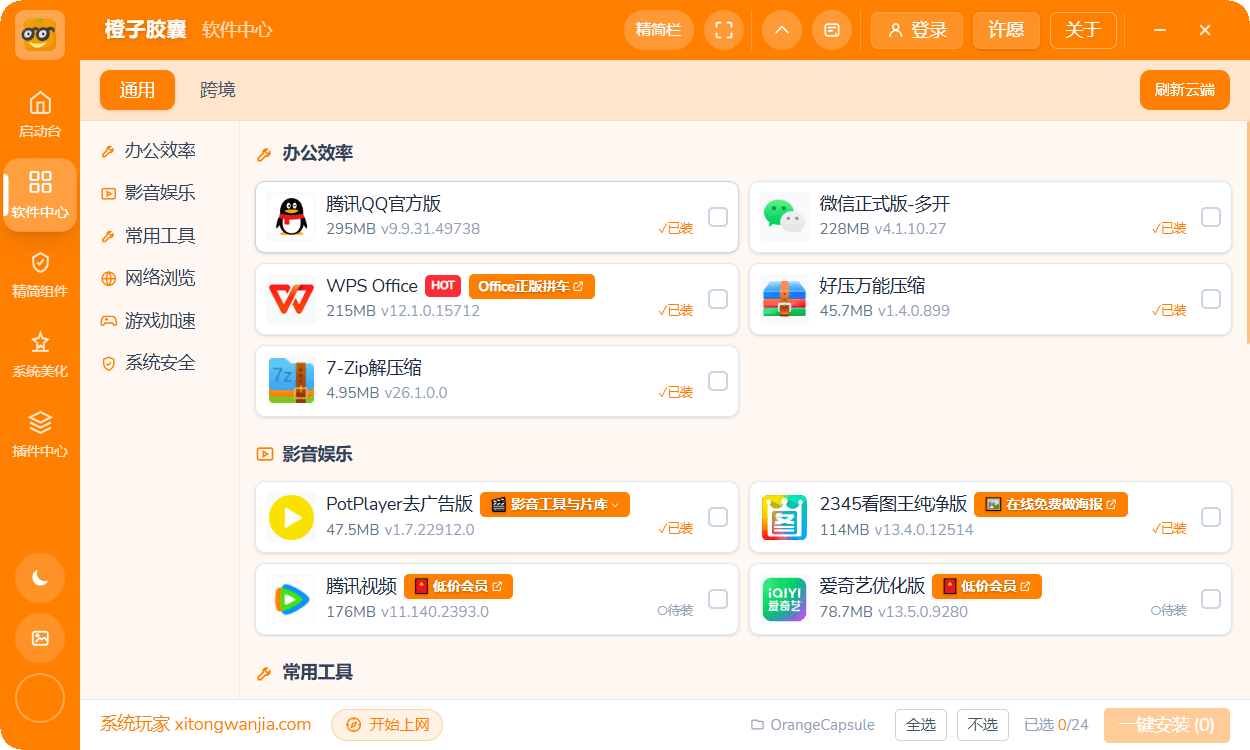Open 系统美化 in the sidebar
Image resolution: width=1250 pixels, height=750 pixels.
(40, 355)
